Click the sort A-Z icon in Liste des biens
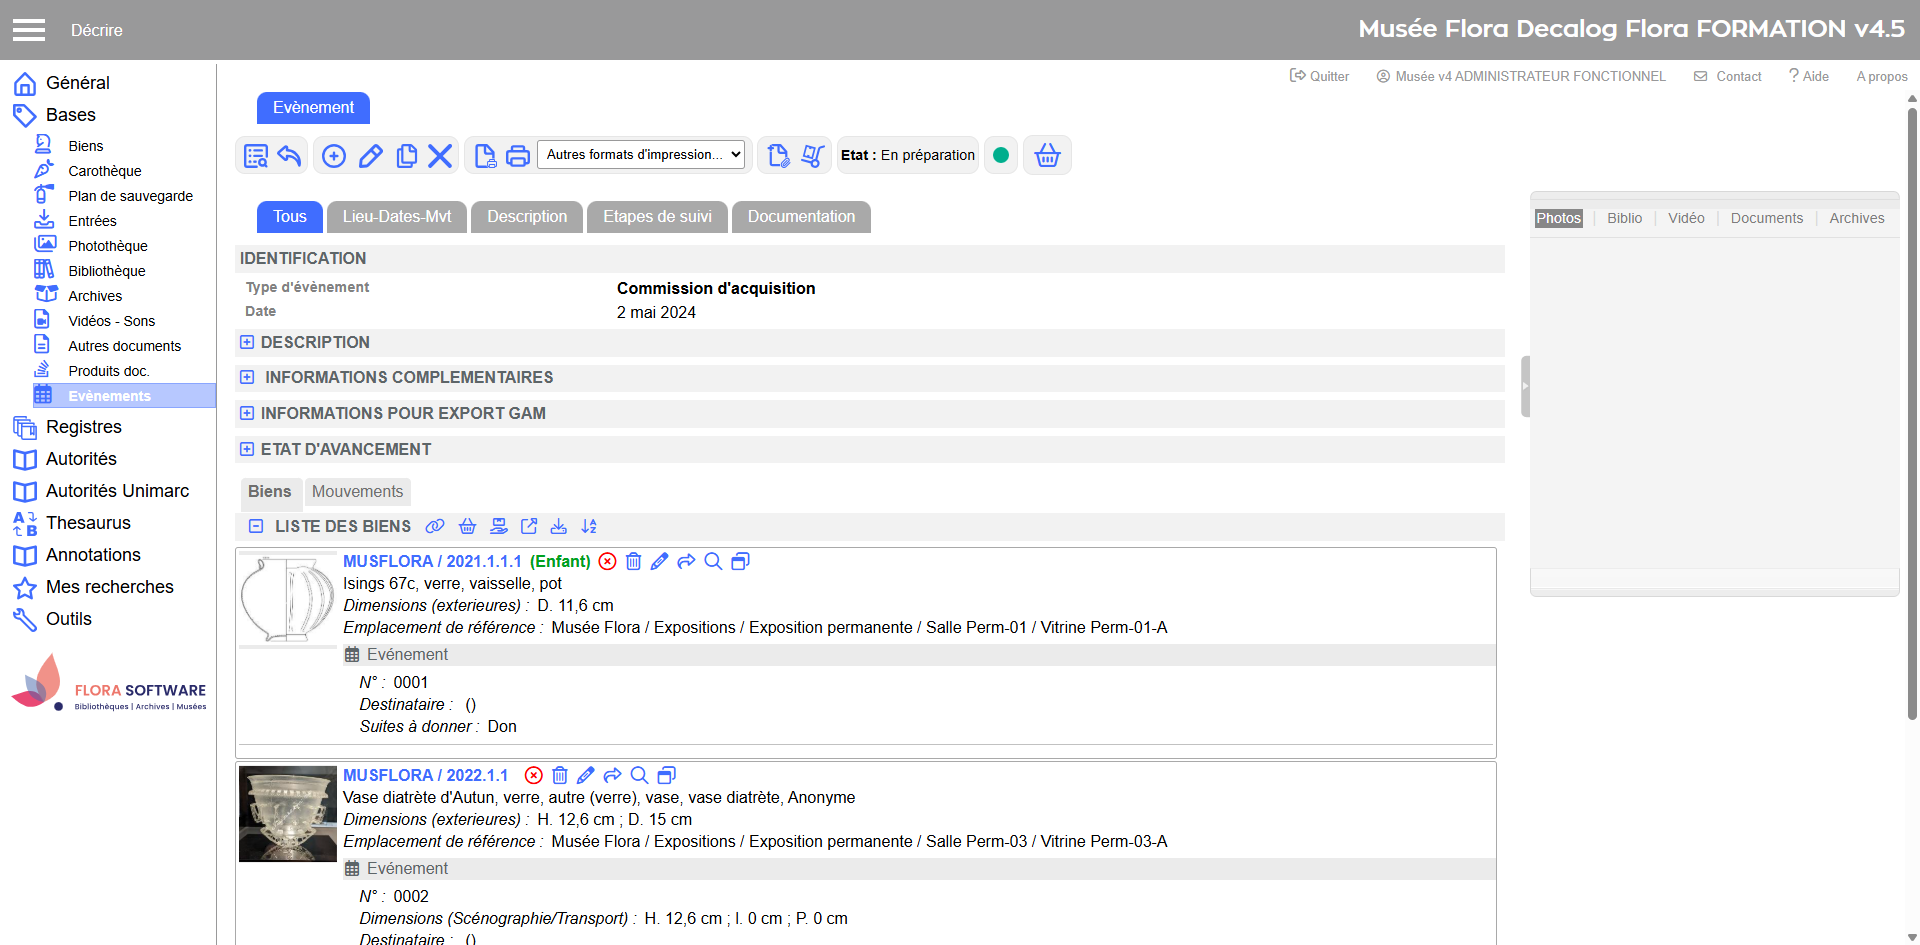The height and width of the screenshot is (945, 1920). click(589, 526)
